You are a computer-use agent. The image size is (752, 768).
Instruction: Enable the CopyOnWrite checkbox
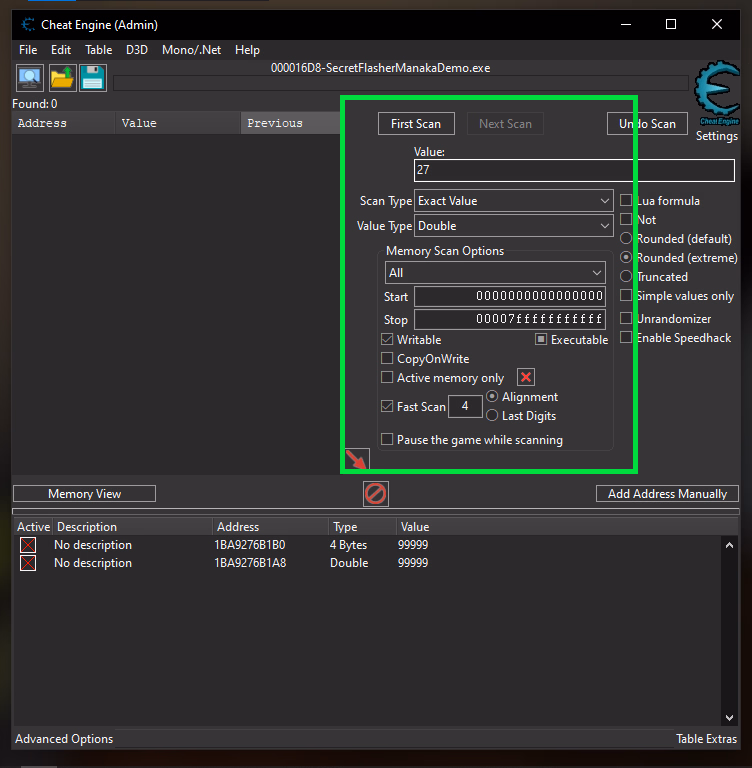coord(387,359)
